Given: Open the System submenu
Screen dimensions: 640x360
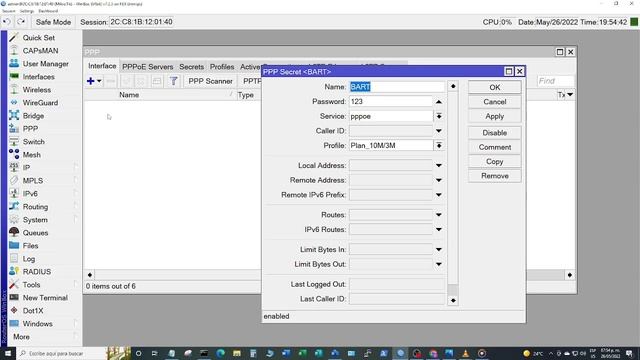Looking at the screenshot, I should click(x=35, y=220).
